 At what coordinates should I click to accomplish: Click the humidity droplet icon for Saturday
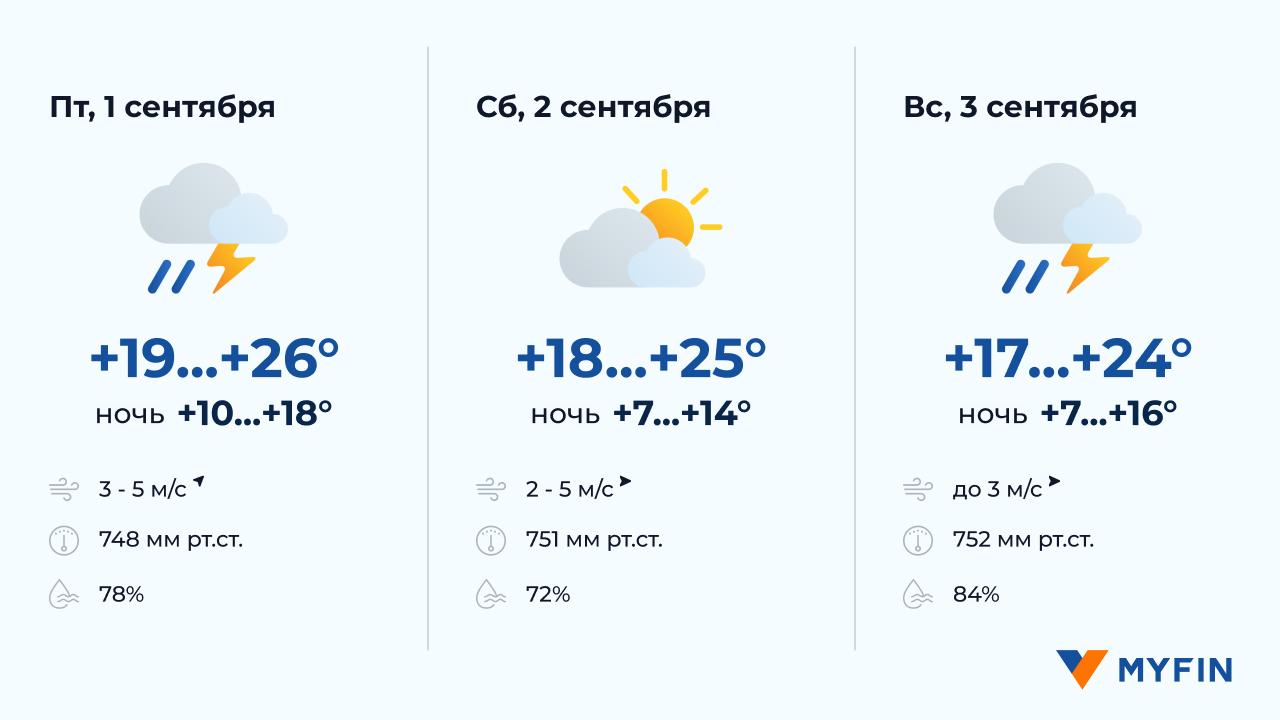[x=490, y=595]
